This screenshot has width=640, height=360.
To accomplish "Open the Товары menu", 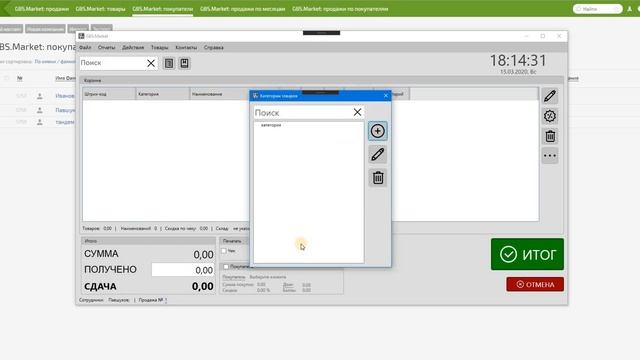I will pyautogui.click(x=160, y=48).
